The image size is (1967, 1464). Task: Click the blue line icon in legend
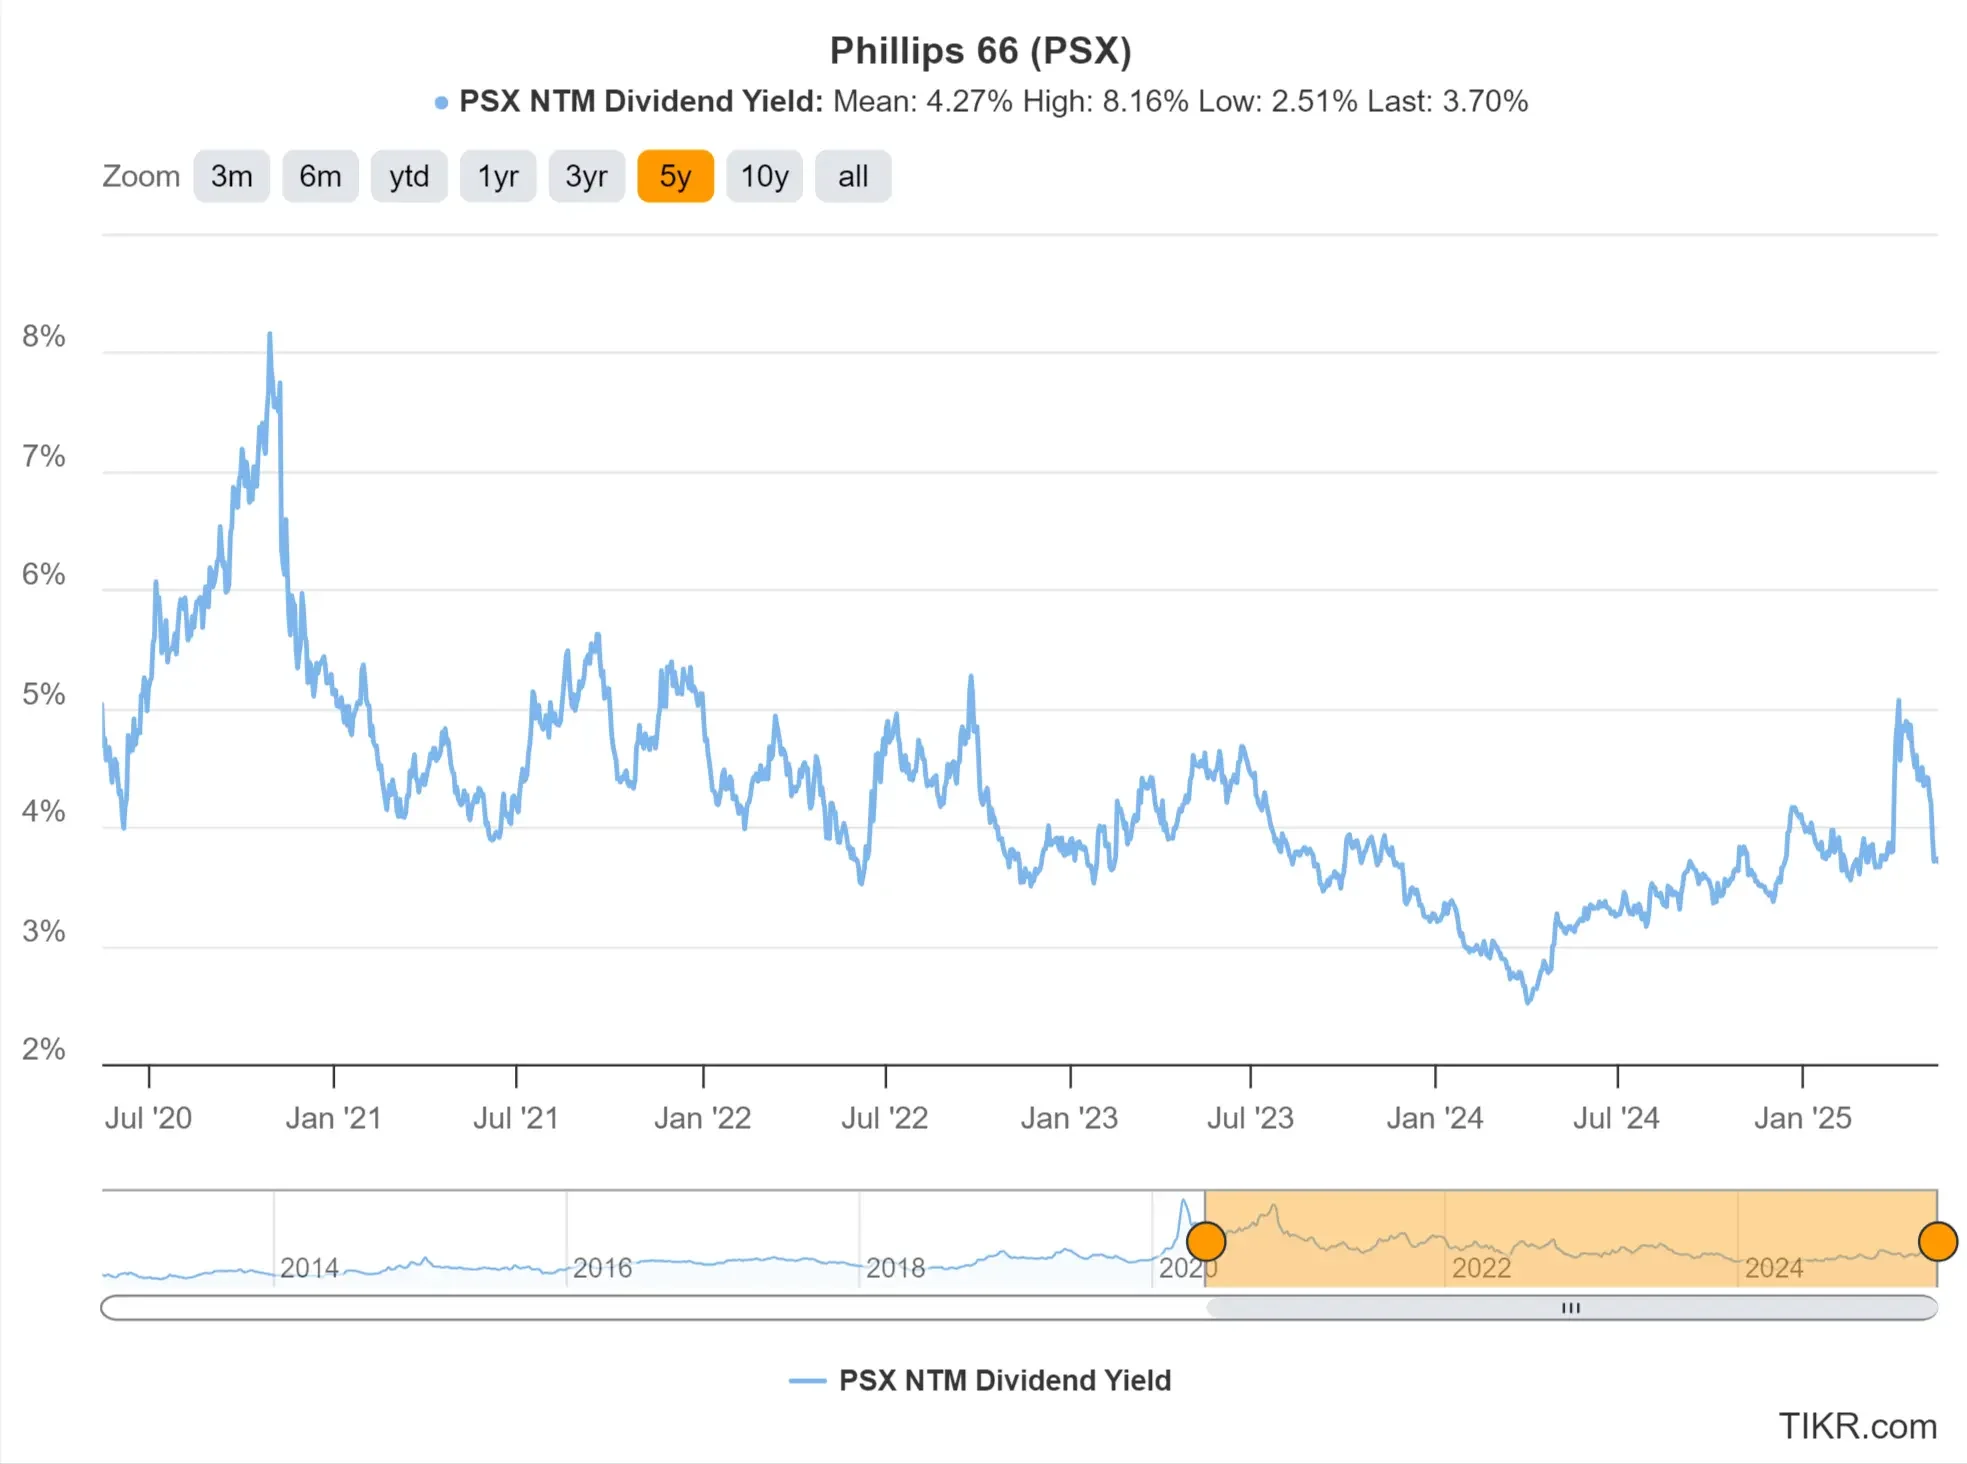pyautogui.click(x=807, y=1381)
